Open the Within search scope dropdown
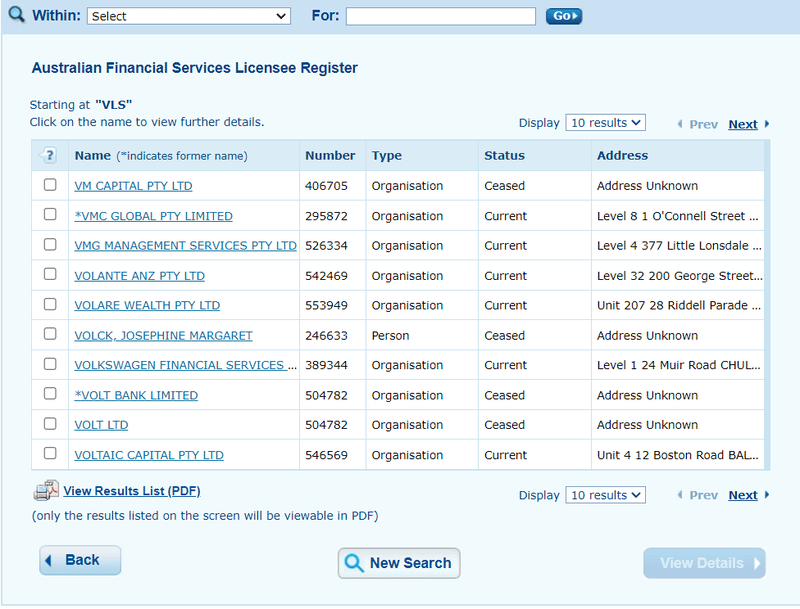This screenshot has width=800, height=609. pyautogui.click(x=189, y=16)
